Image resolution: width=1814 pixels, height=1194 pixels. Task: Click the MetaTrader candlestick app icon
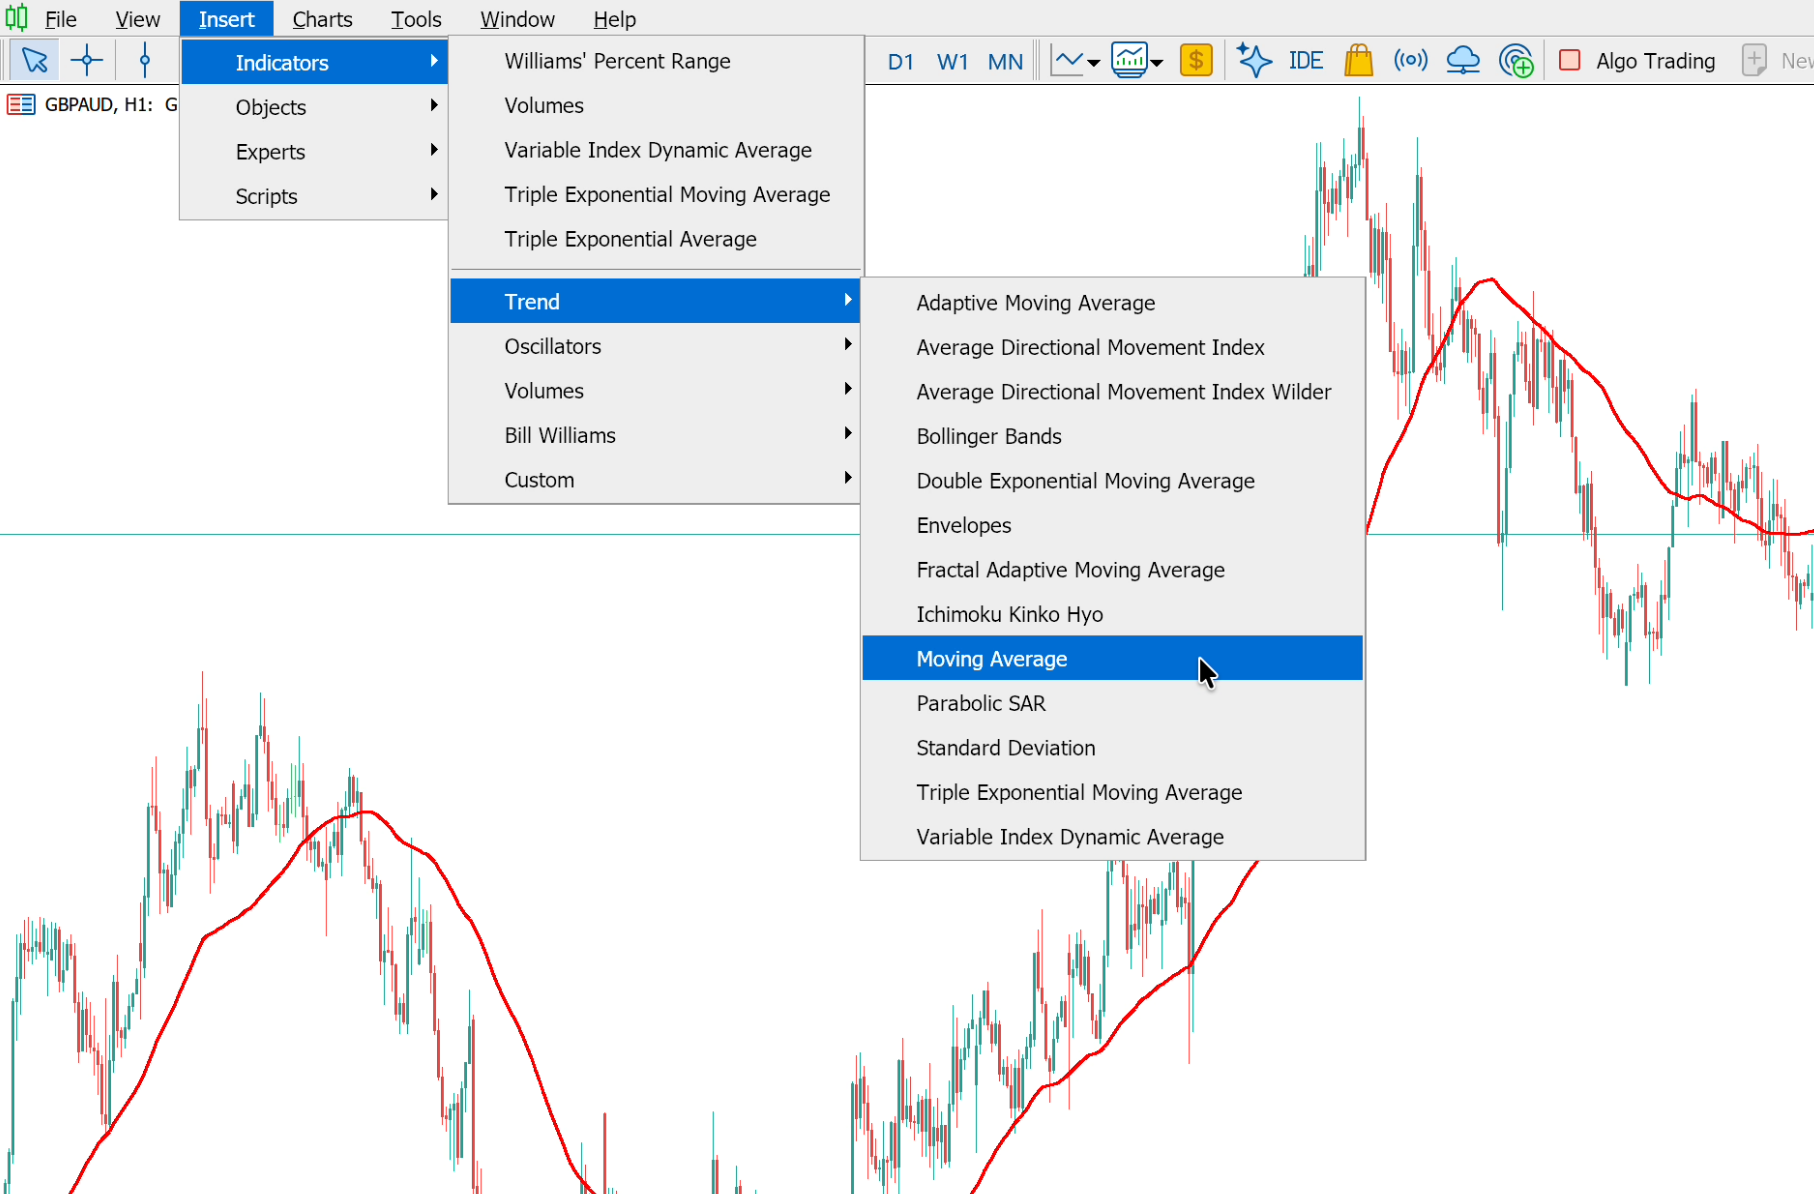16,18
